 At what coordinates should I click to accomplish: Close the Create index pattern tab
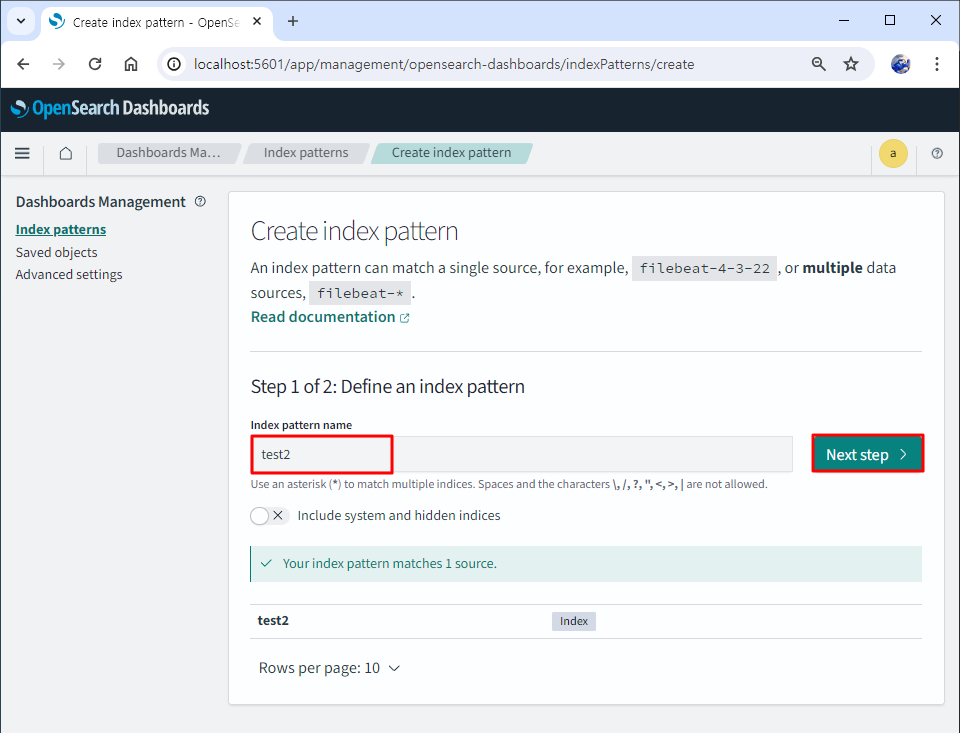257,21
